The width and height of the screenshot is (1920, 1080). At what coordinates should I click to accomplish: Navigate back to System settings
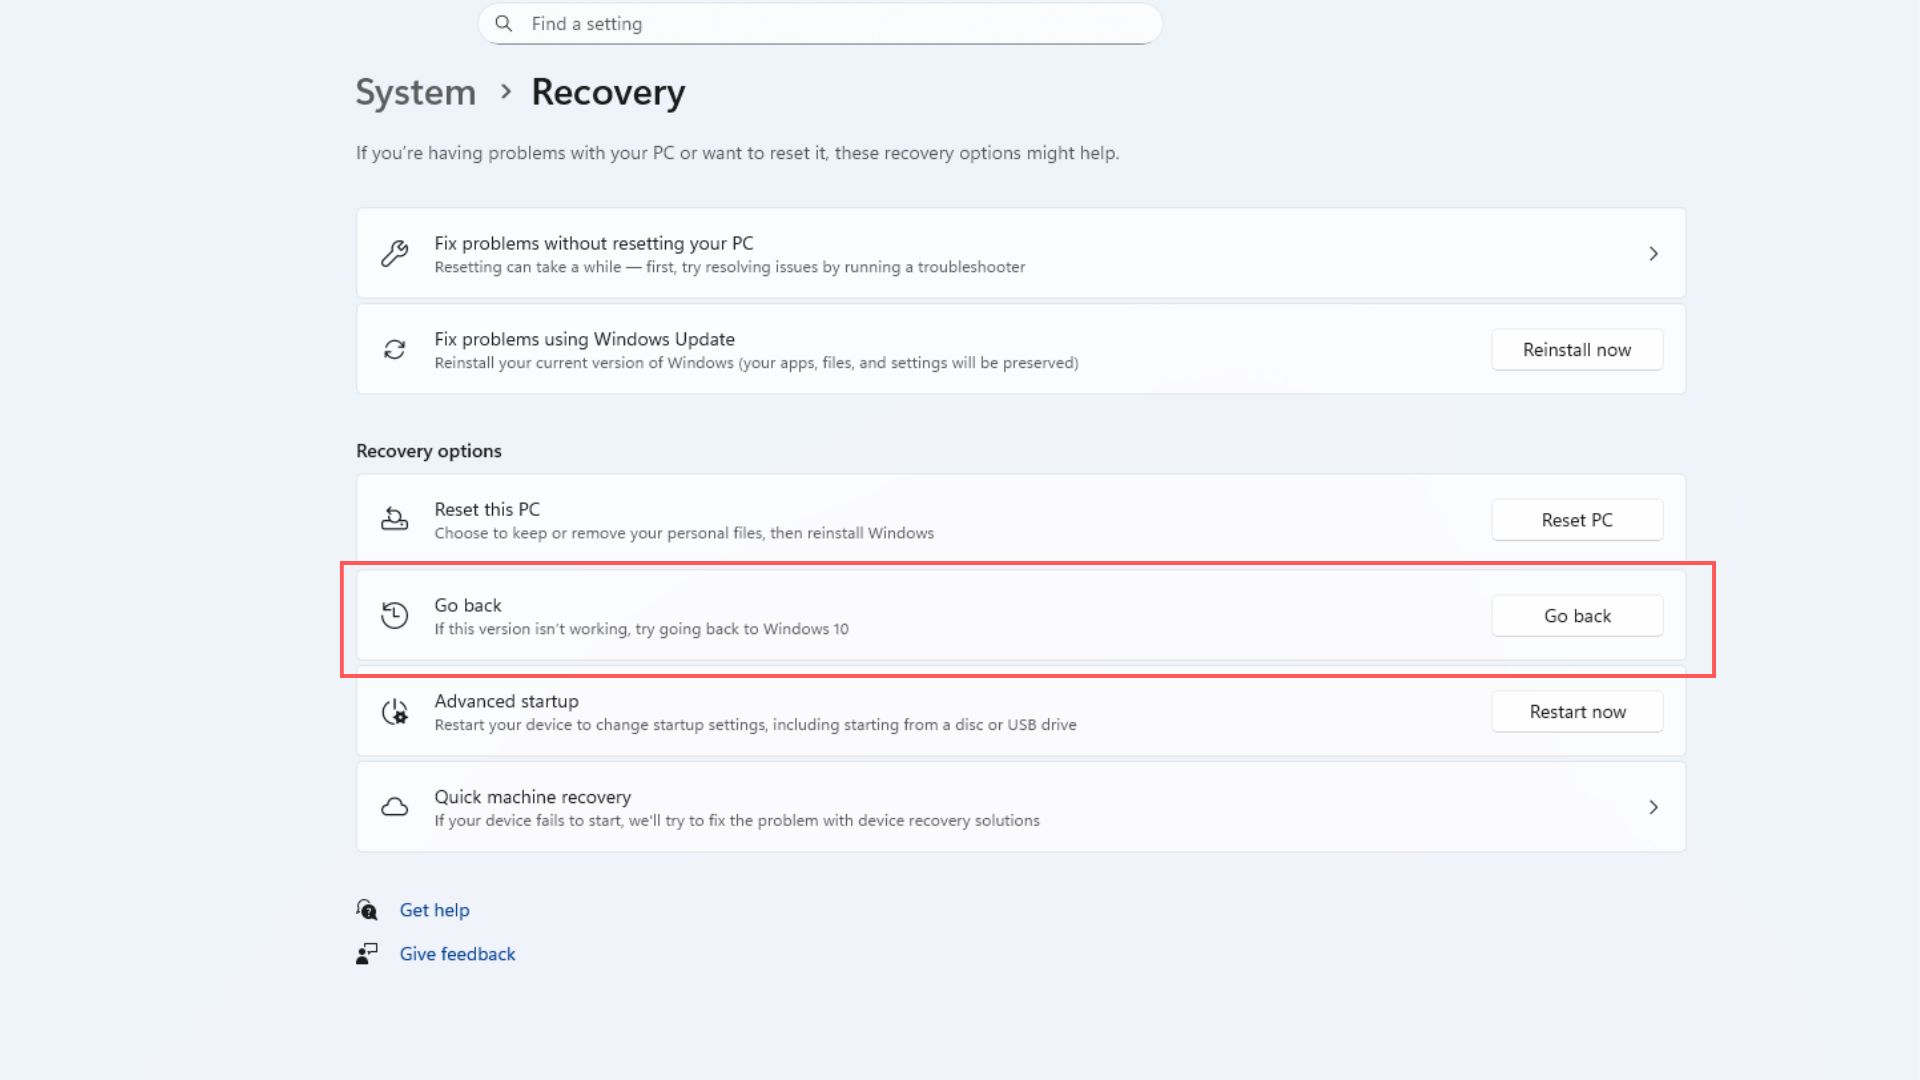415,91
